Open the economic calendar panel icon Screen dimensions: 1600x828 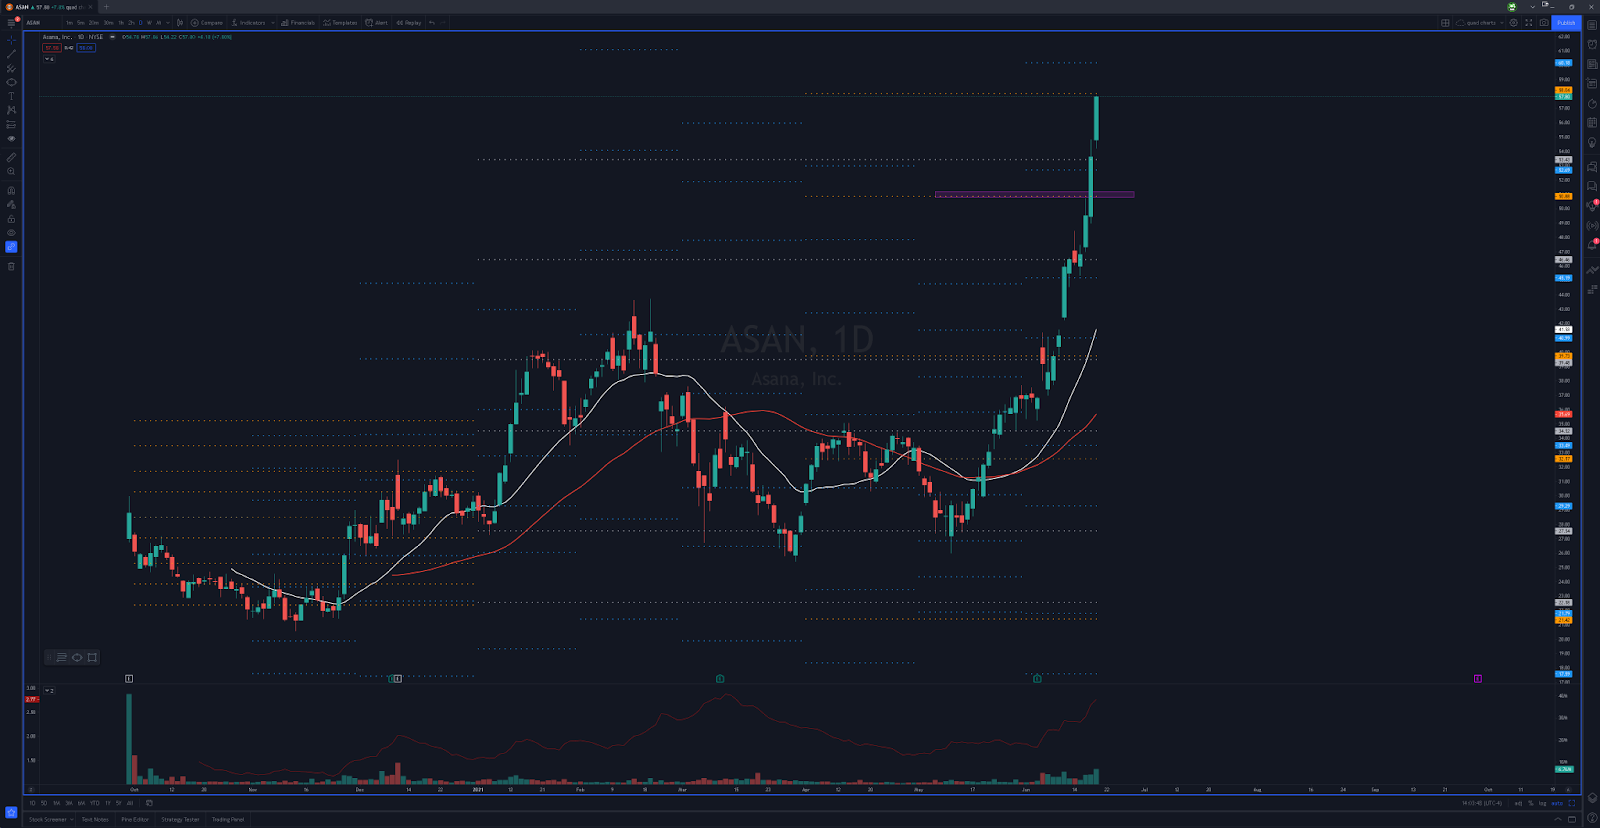(x=1592, y=123)
